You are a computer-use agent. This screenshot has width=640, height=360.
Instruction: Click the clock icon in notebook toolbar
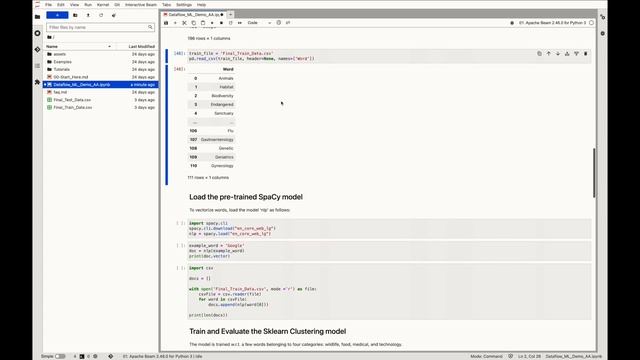tap(279, 23)
